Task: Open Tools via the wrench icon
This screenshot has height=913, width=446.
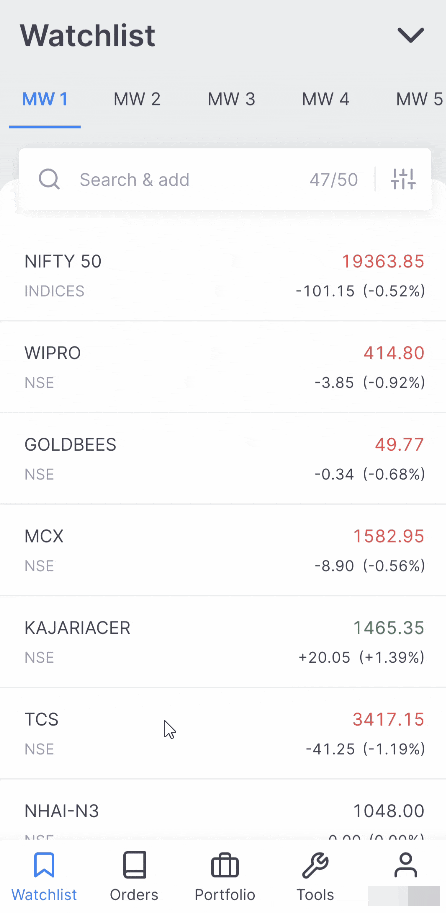Action: [315, 866]
